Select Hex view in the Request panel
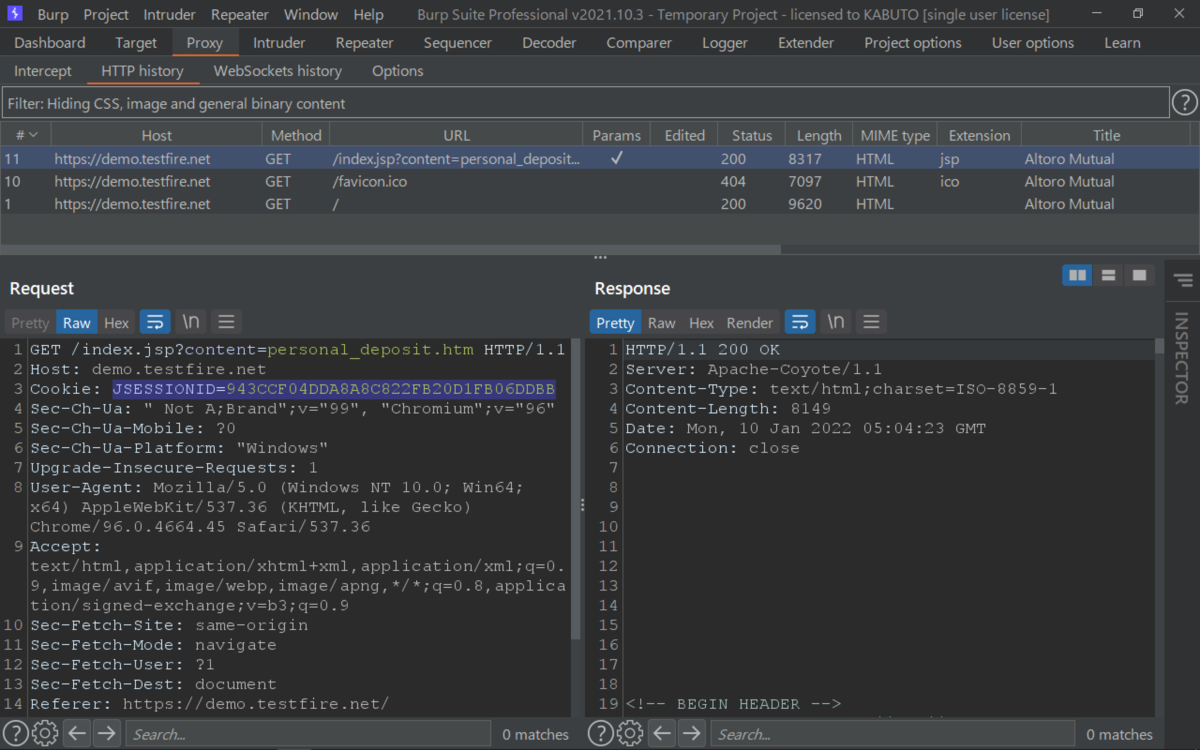Image resolution: width=1200 pixels, height=750 pixels. (x=117, y=322)
